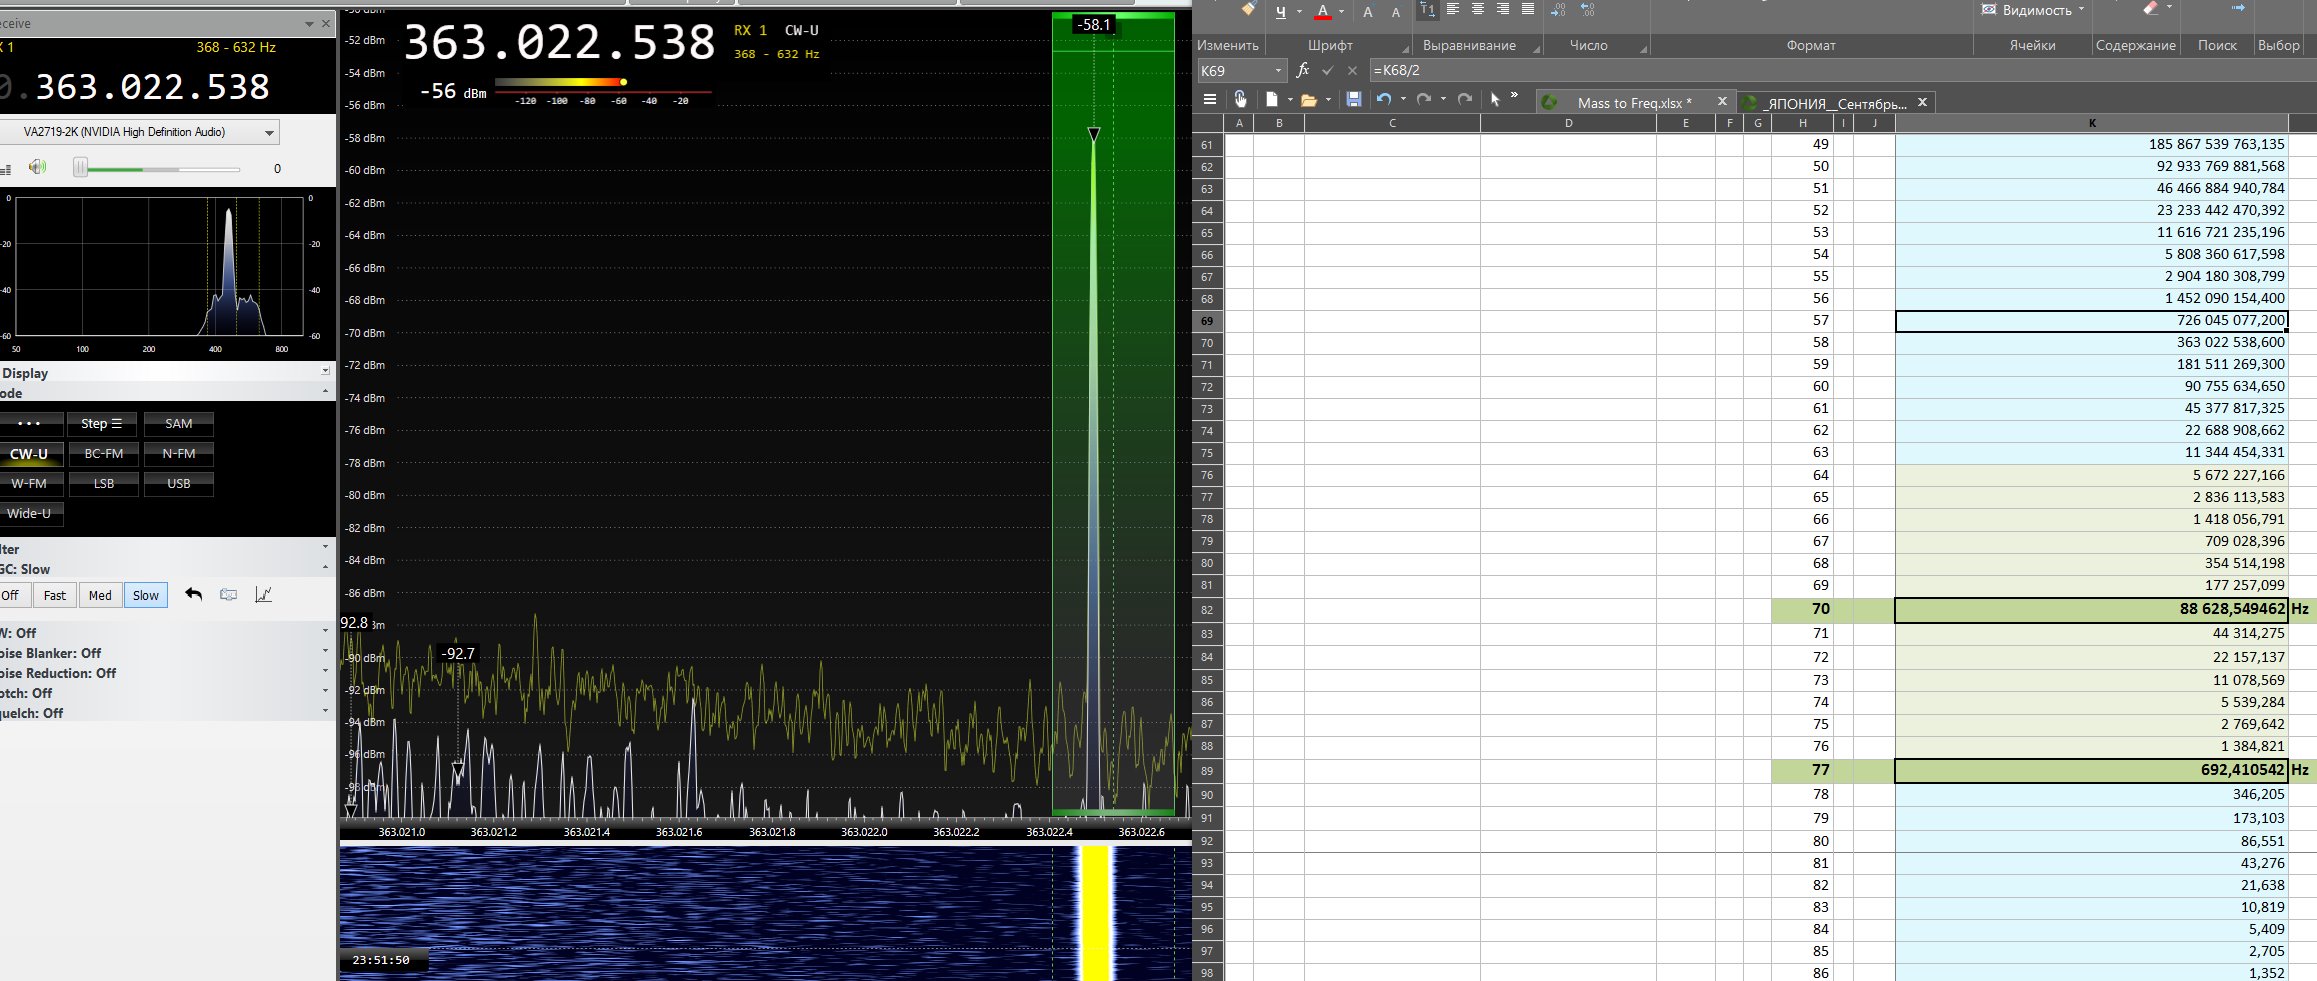Viewport: 2317px width, 981px height.
Task: Switch to the Mass to Freq.xlsx tab
Action: (1634, 102)
